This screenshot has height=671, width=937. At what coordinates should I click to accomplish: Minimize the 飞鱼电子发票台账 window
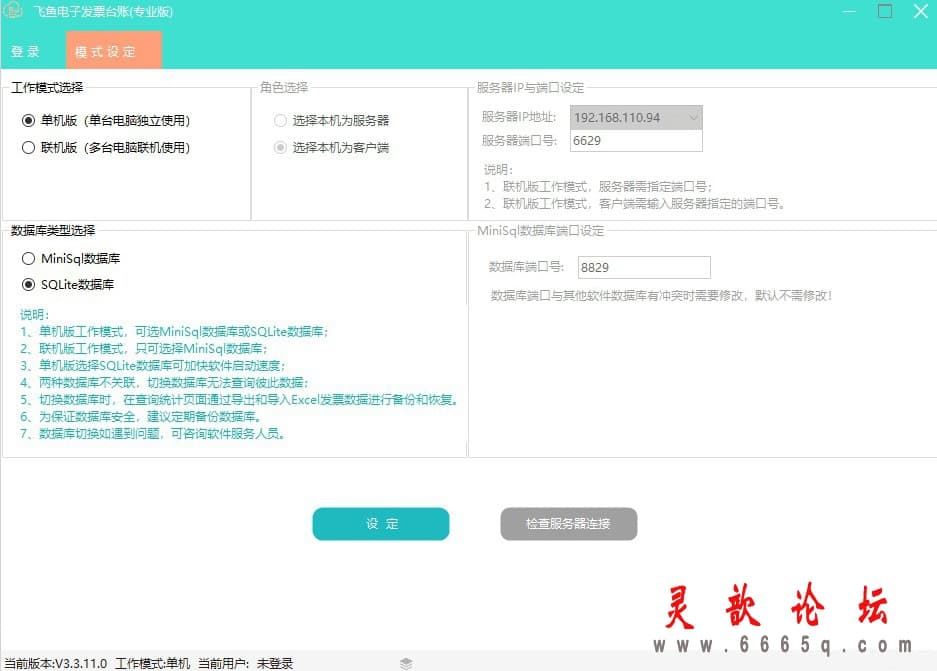pyautogui.click(x=849, y=11)
